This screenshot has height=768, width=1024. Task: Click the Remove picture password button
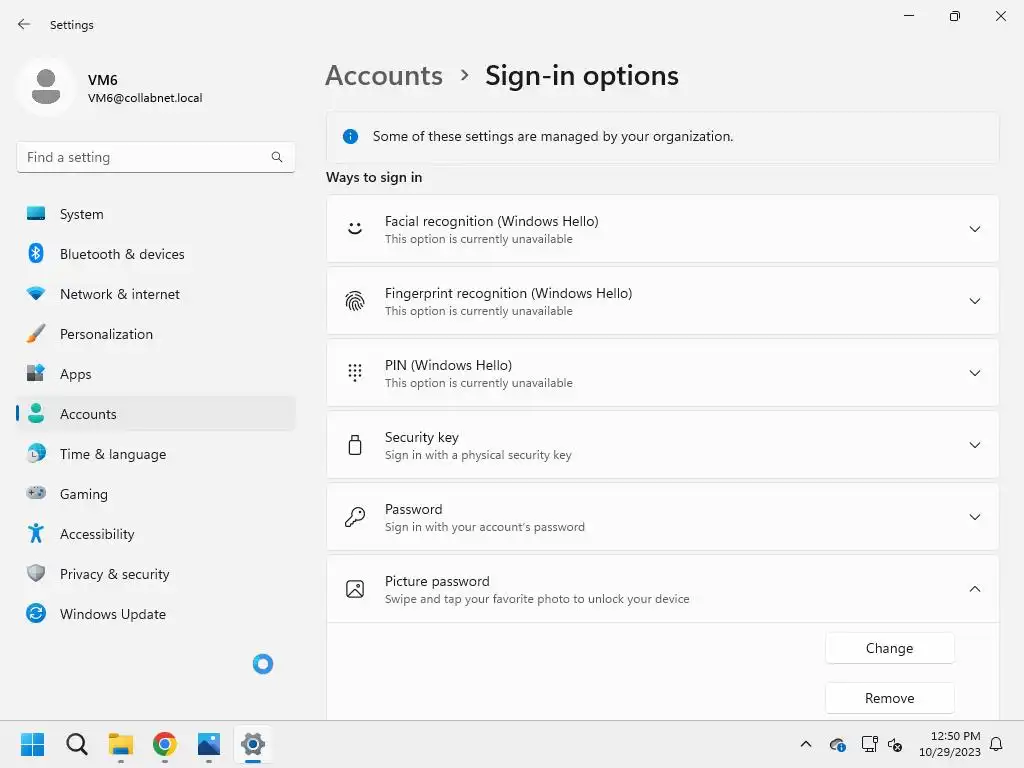pos(889,698)
